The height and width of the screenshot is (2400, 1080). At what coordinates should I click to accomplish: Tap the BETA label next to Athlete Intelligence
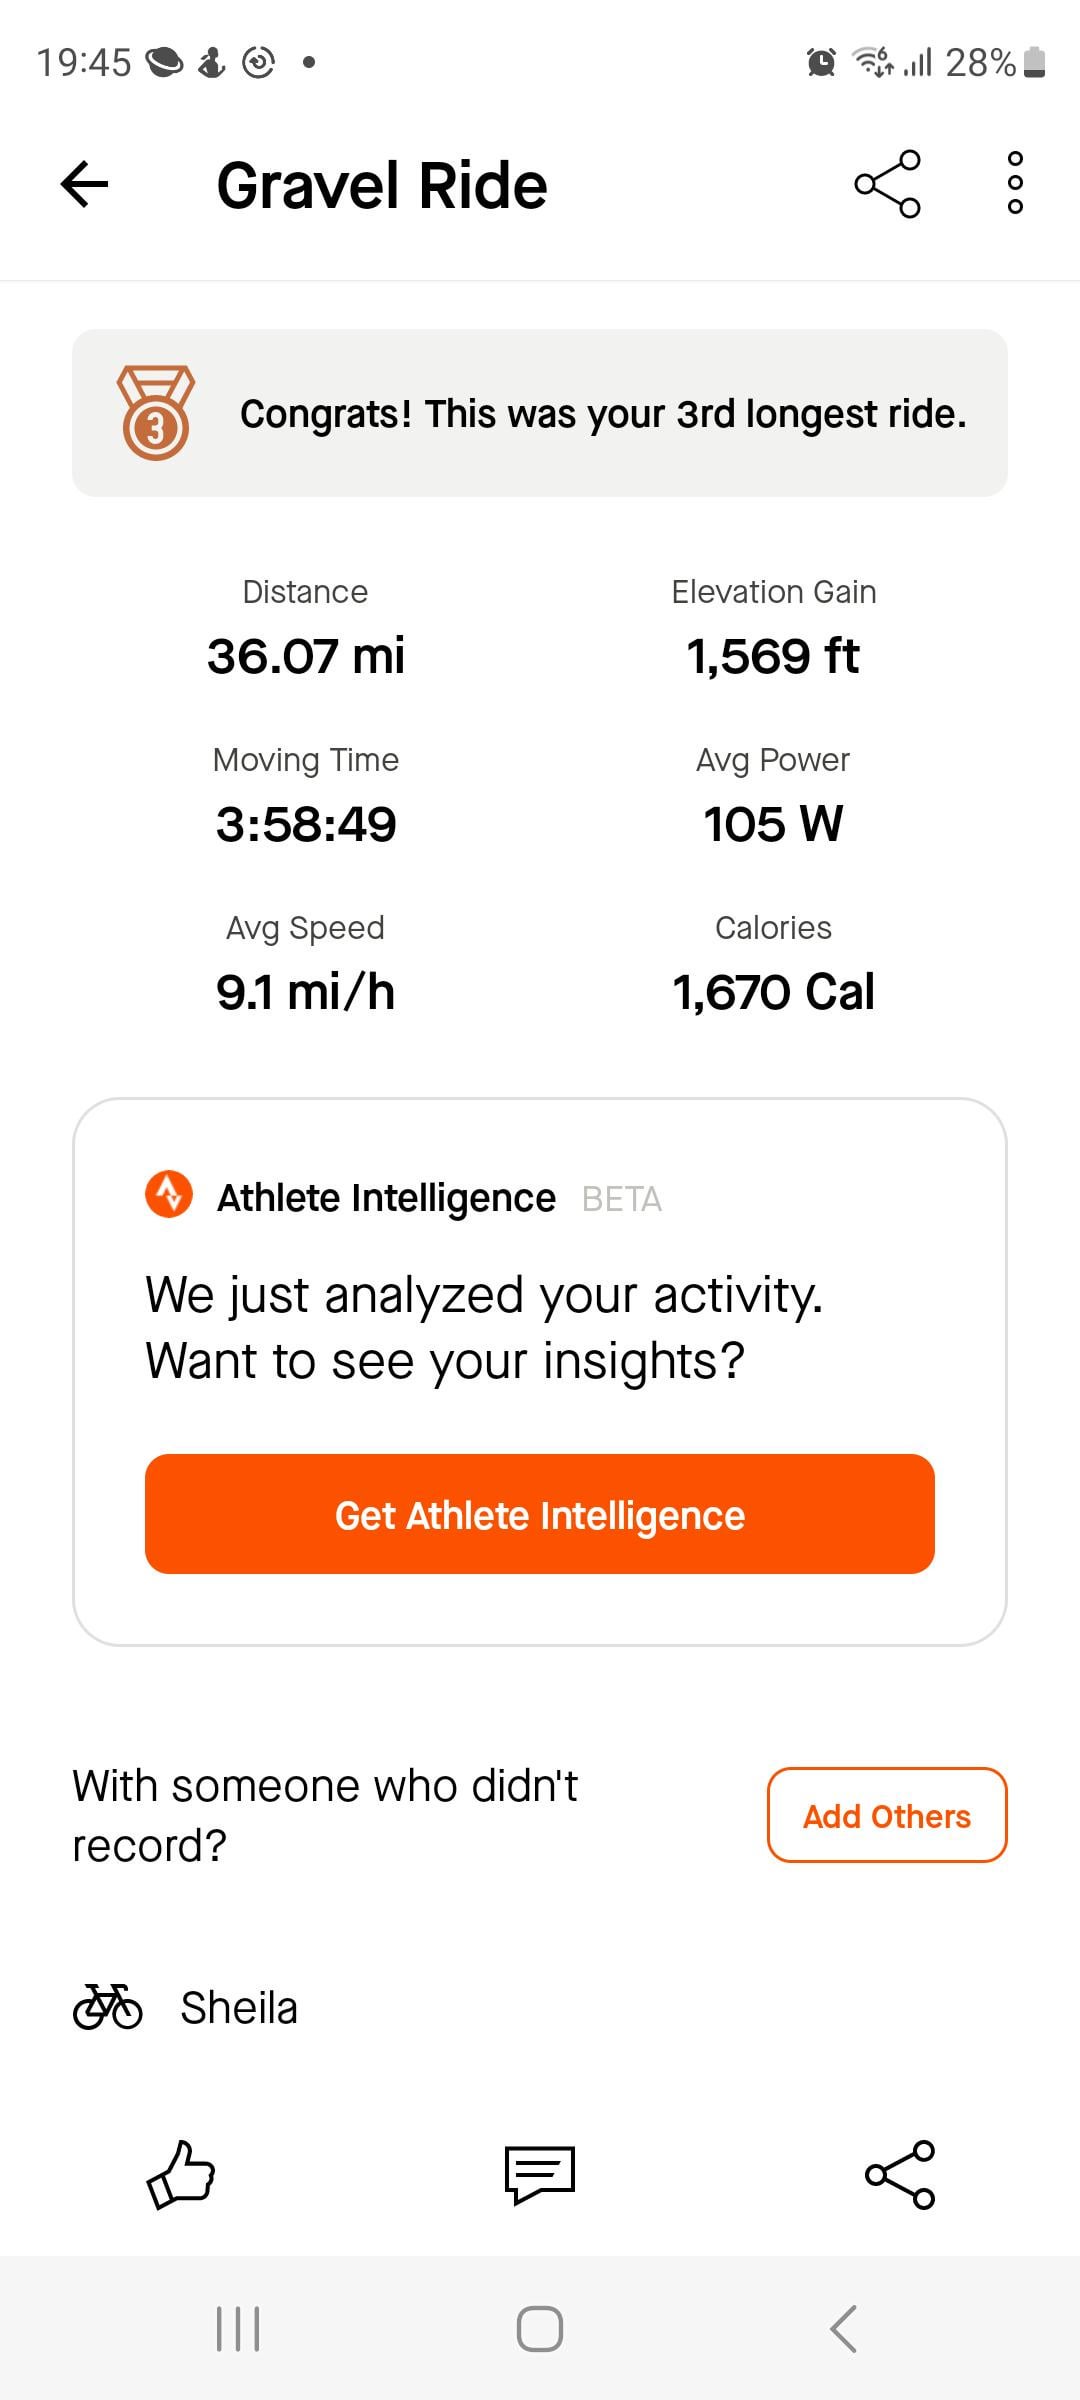click(x=622, y=1198)
